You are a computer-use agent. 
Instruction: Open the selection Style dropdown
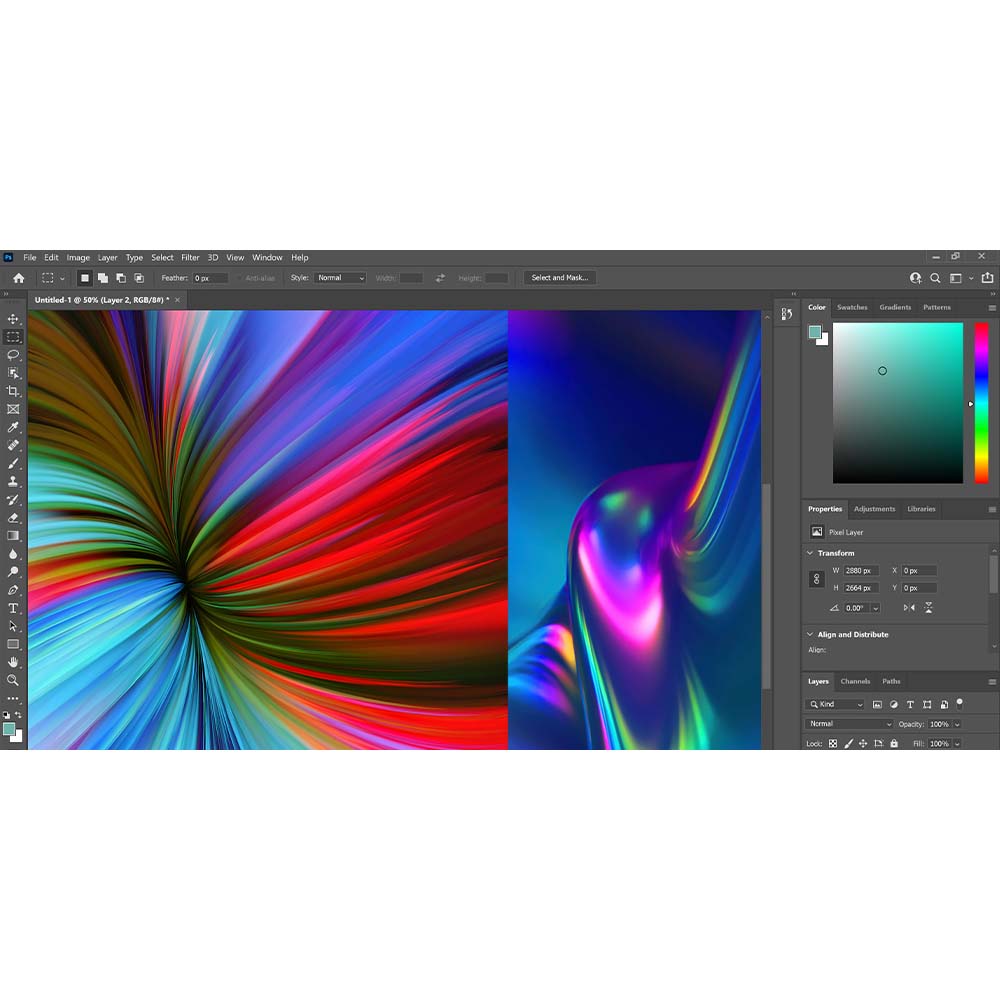click(340, 278)
